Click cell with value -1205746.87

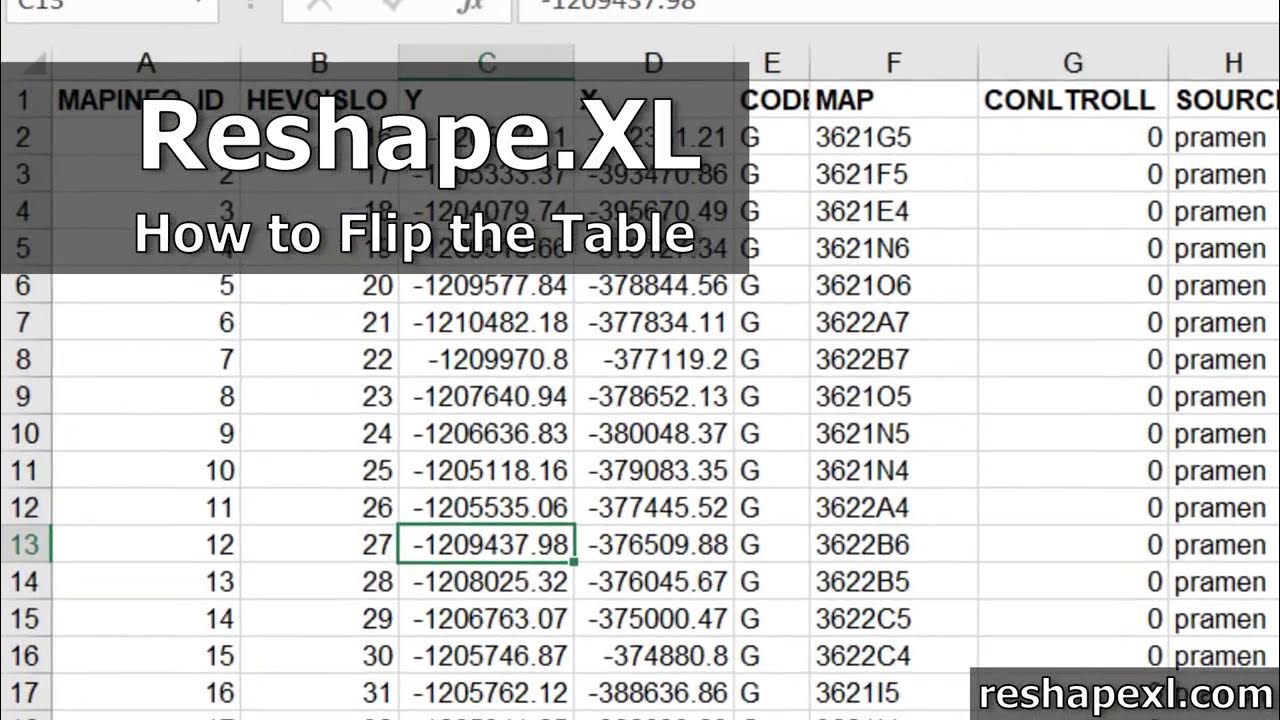[486, 656]
